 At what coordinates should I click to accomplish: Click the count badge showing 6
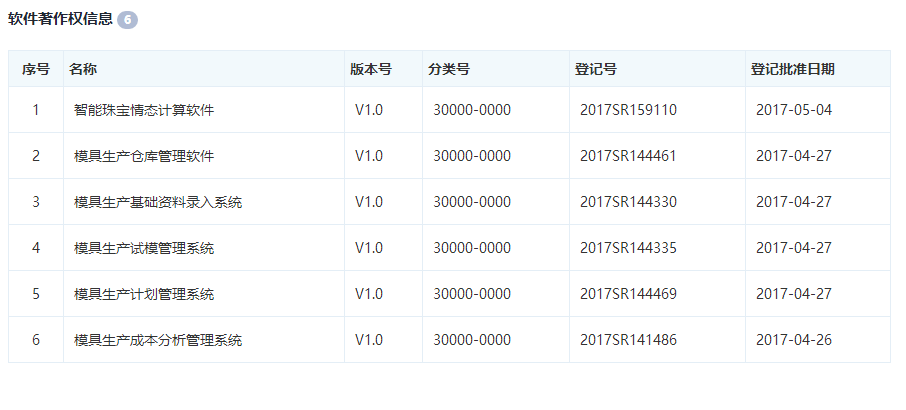127,19
